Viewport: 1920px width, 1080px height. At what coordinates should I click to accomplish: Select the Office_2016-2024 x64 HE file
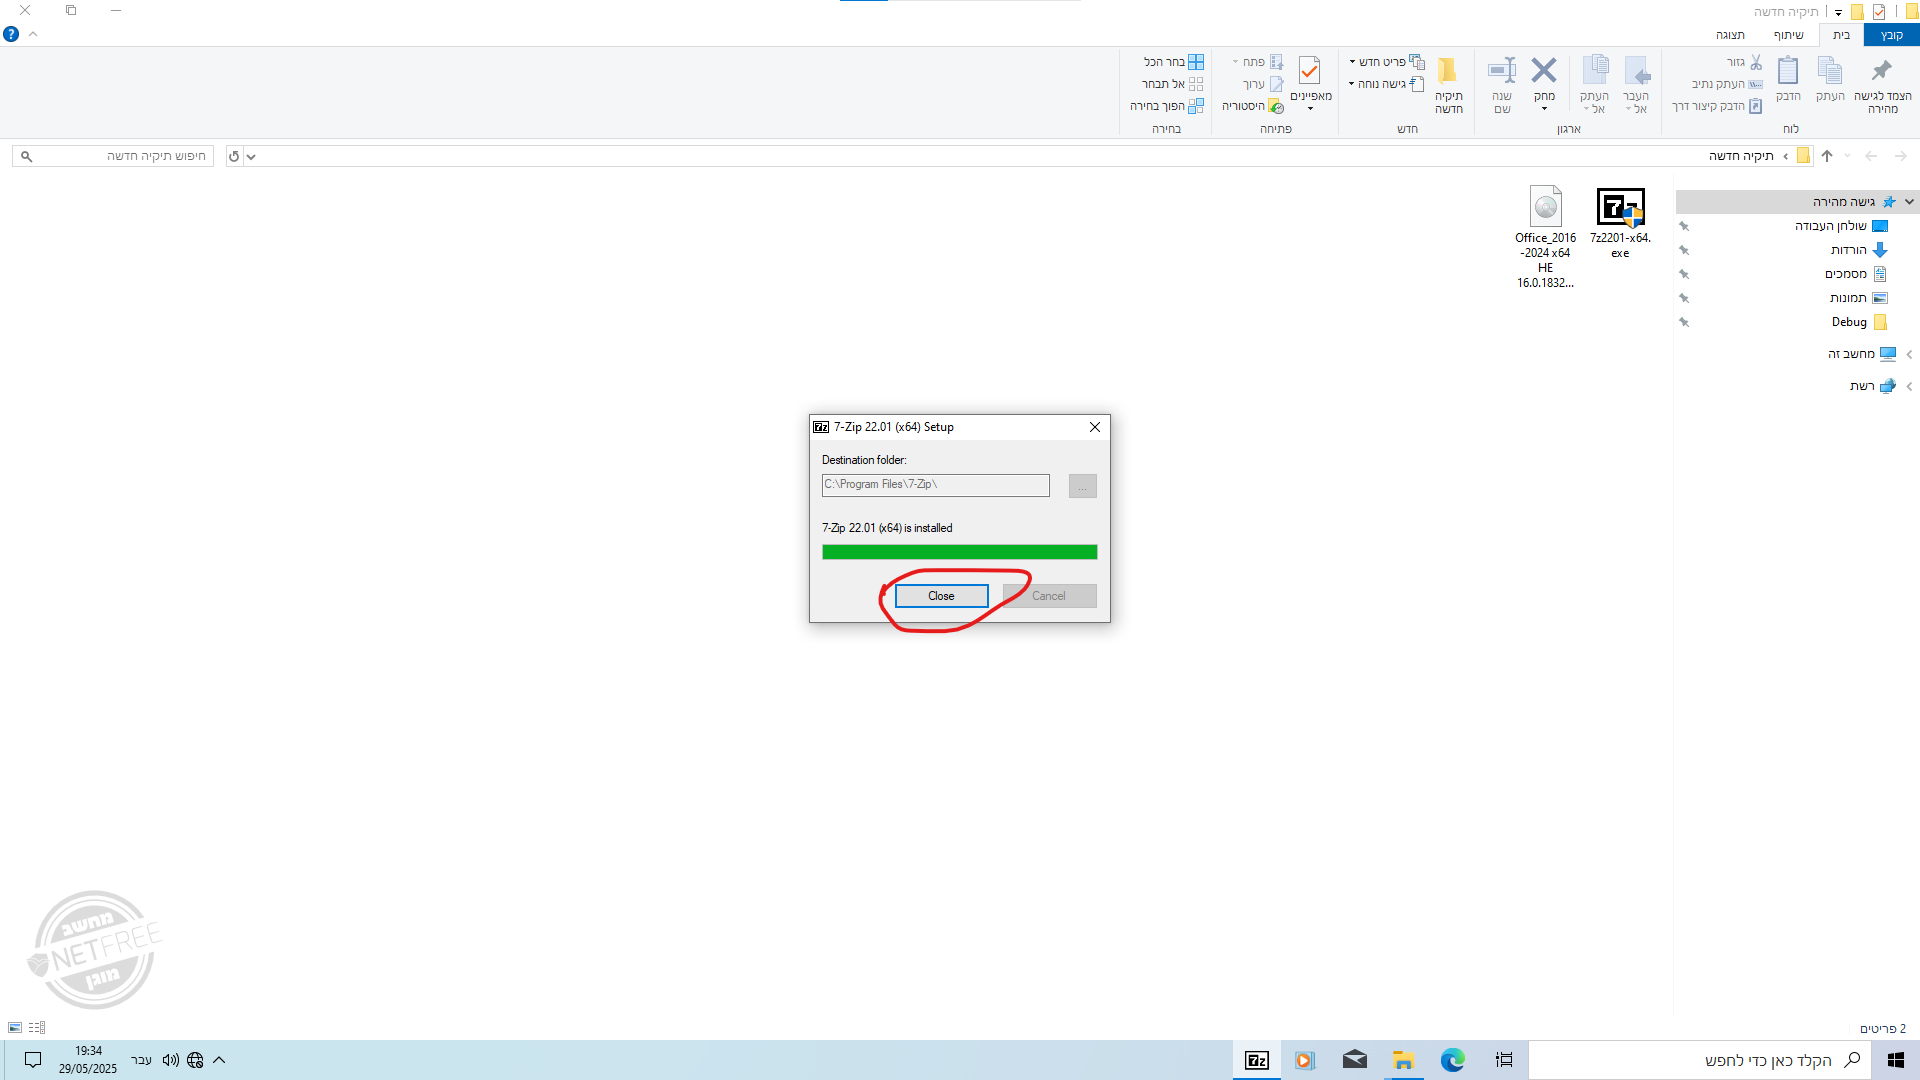(x=1545, y=237)
